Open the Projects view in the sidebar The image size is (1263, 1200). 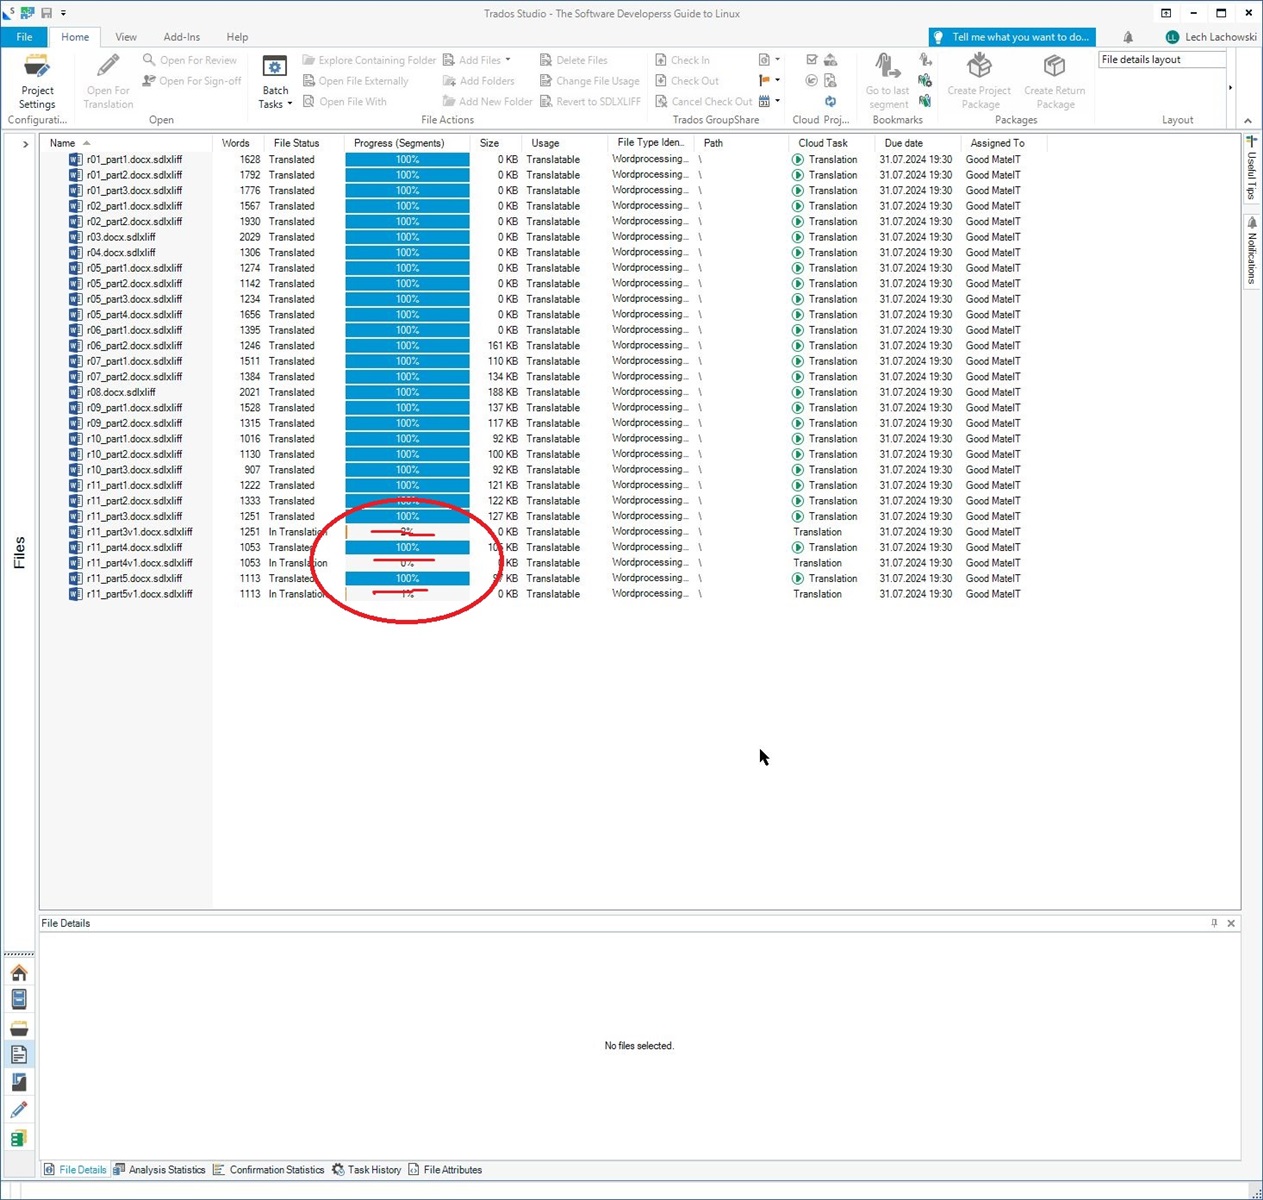click(18, 998)
